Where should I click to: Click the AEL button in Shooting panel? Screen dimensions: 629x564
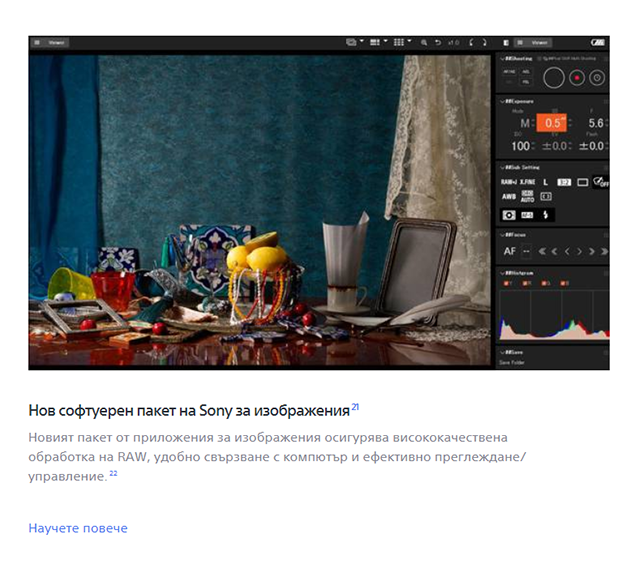click(x=526, y=72)
